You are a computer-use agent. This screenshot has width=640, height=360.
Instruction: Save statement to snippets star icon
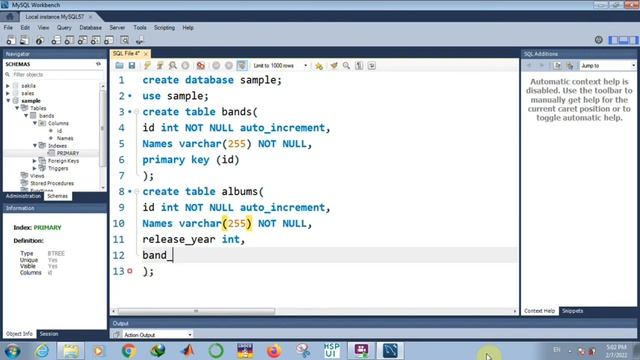pyautogui.click(x=319, y=66)
